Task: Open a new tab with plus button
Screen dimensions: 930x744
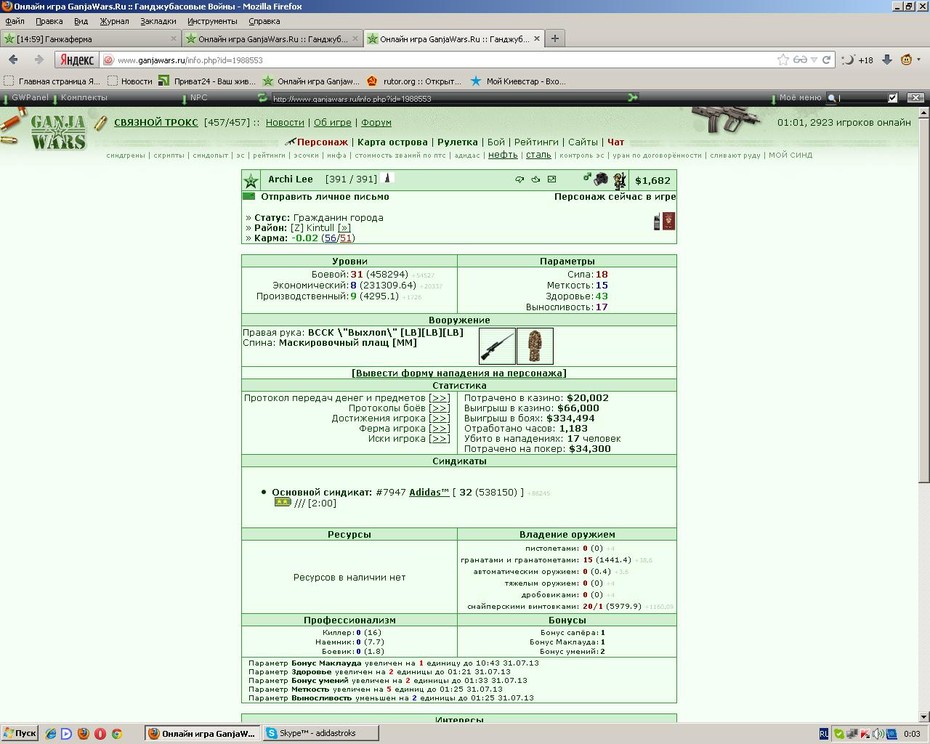Action: click(555, 39)
